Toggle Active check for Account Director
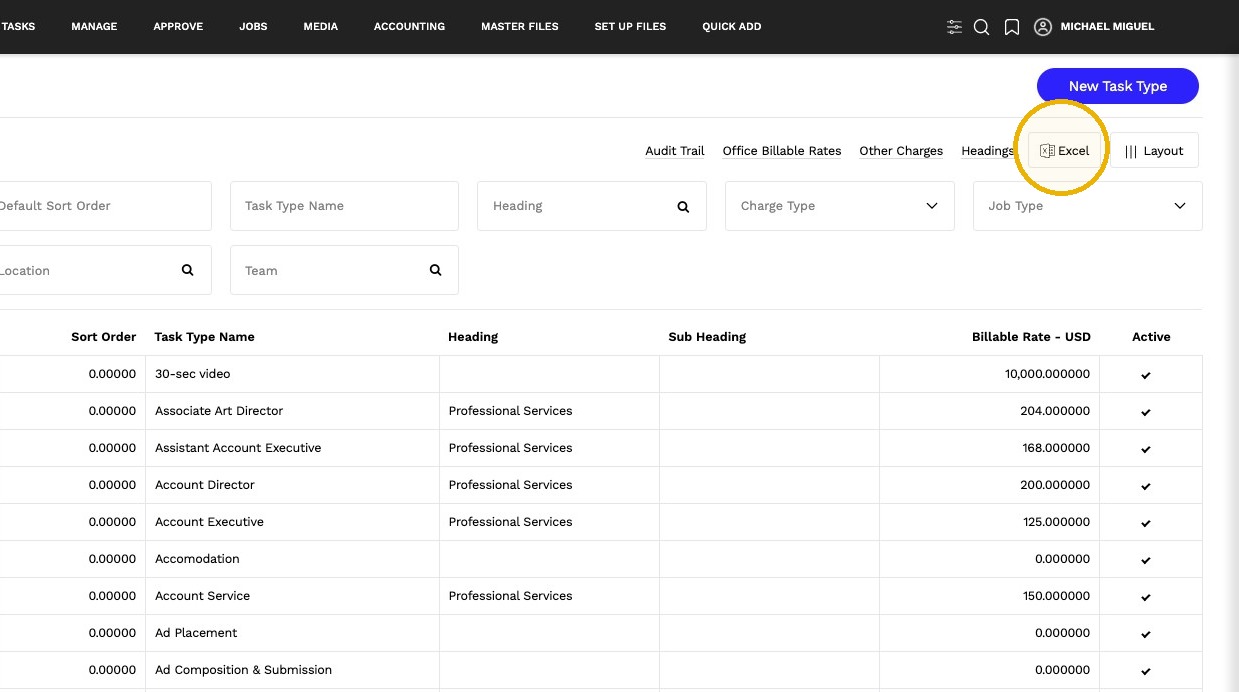Viewport: 1239px width, 692px height. click(1146, 486)
